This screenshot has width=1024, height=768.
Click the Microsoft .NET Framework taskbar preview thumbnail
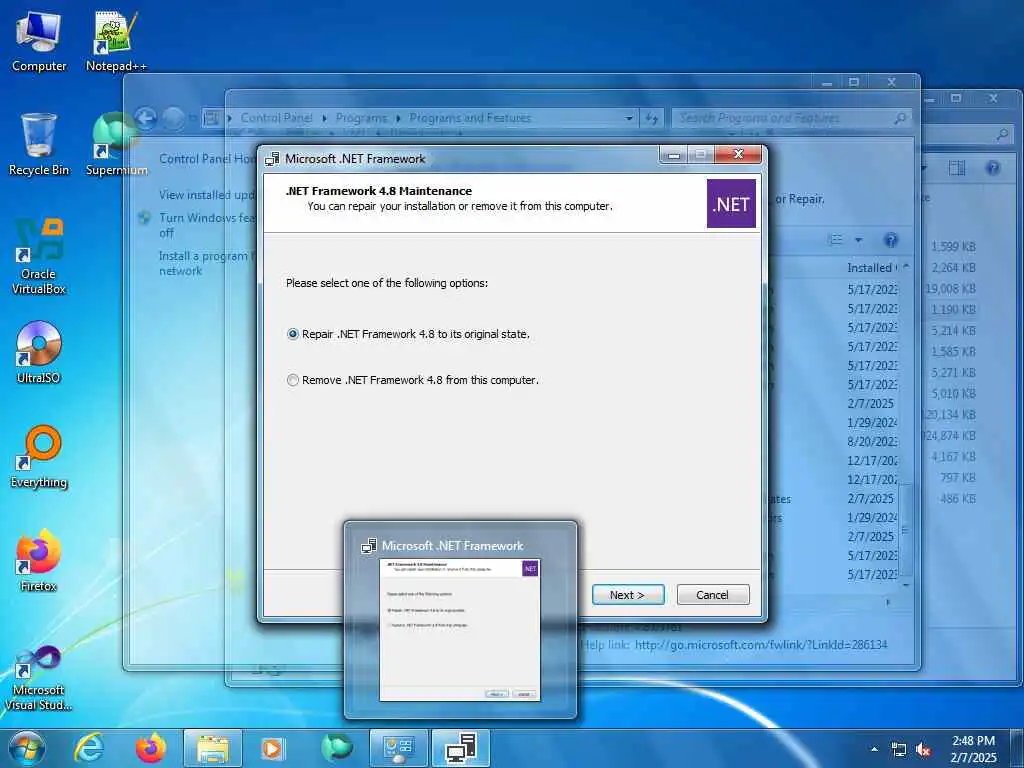coord(460,630)
